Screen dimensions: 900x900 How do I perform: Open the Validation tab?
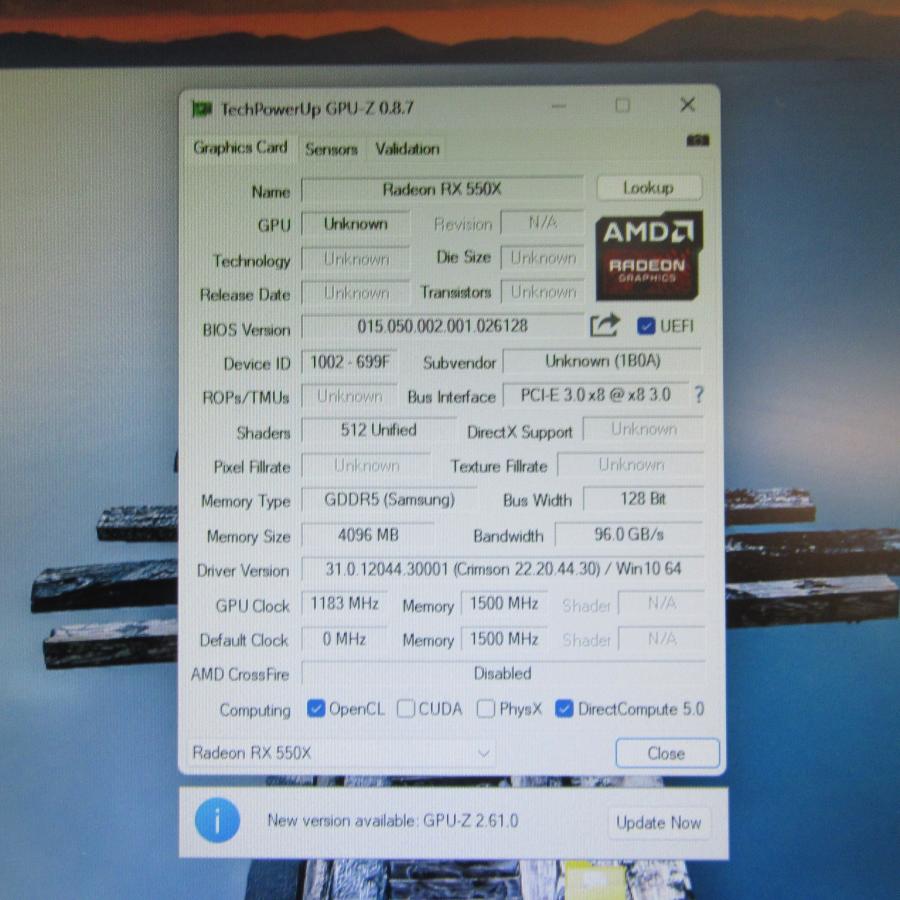pos(407,148)
